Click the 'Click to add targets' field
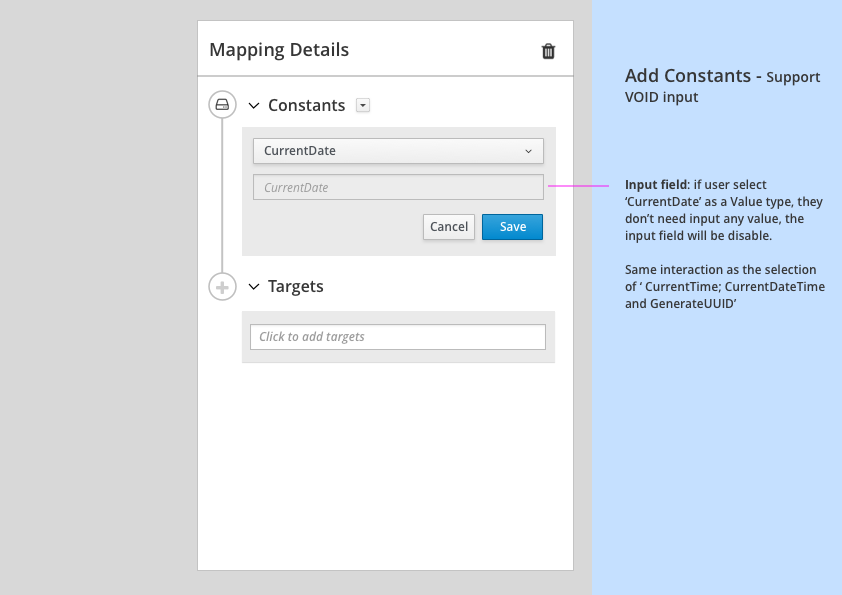 tap(398, 337)
